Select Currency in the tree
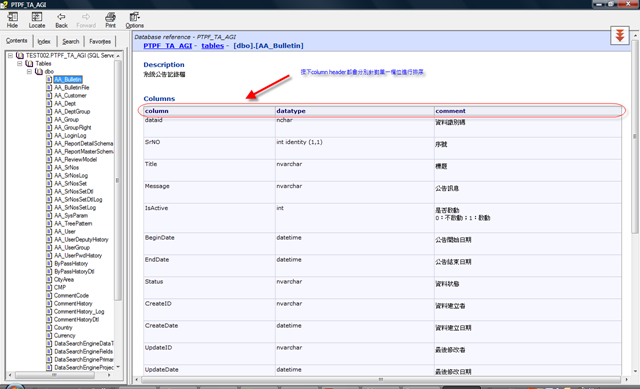Viewport: 640px width, 389px height. coord(64,336)
